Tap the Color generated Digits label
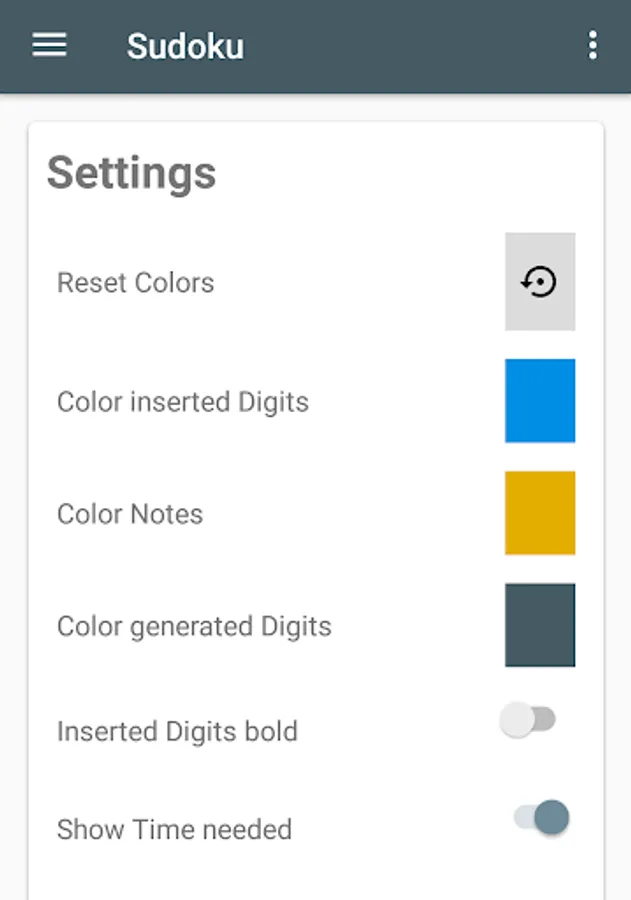 coord(193,627)
